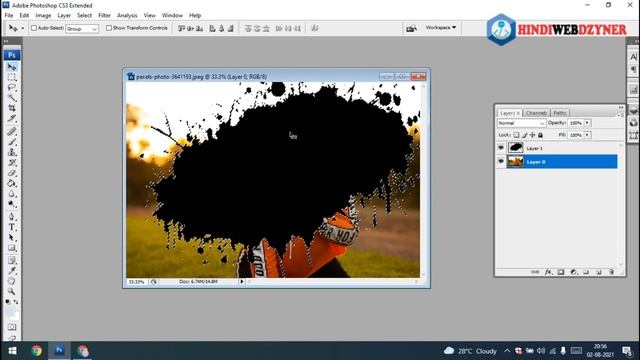640x360 pixels.
Task: Open the Opacity slider arrow
Action: [587, 123]
